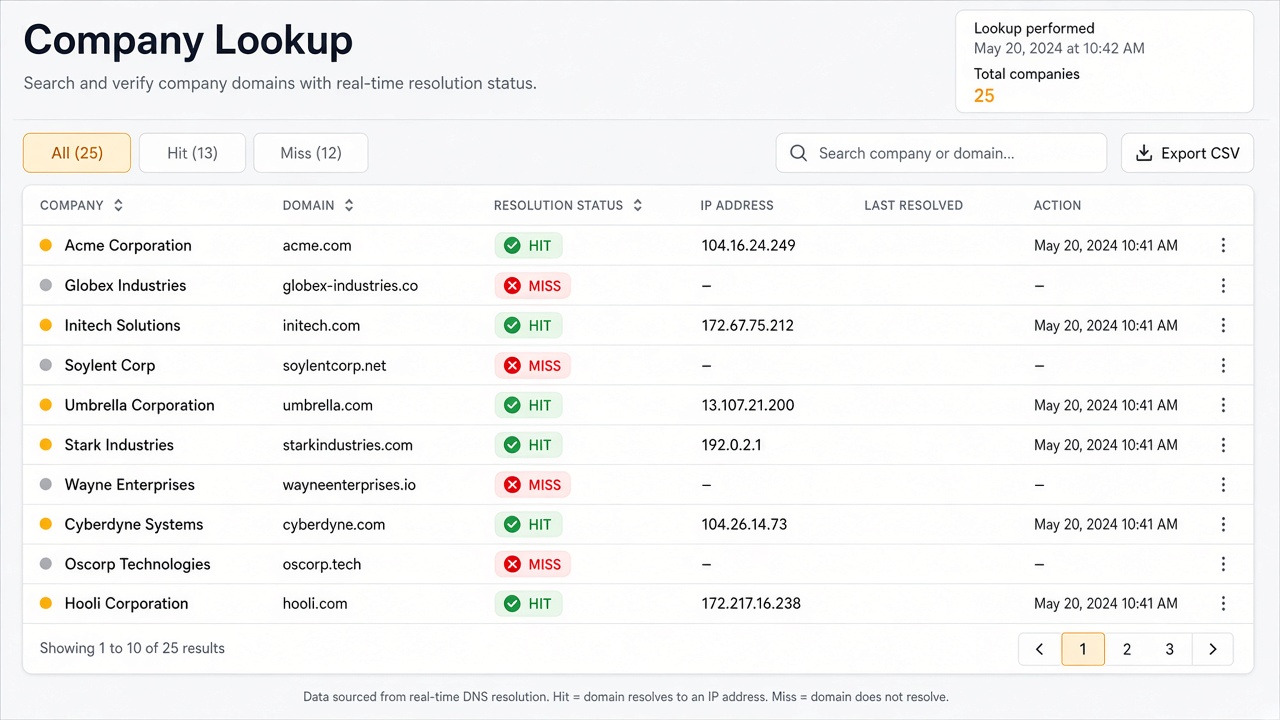Go to the next page arrow
Screen dimensions: 1280x720
click(x=1213, y=649)
